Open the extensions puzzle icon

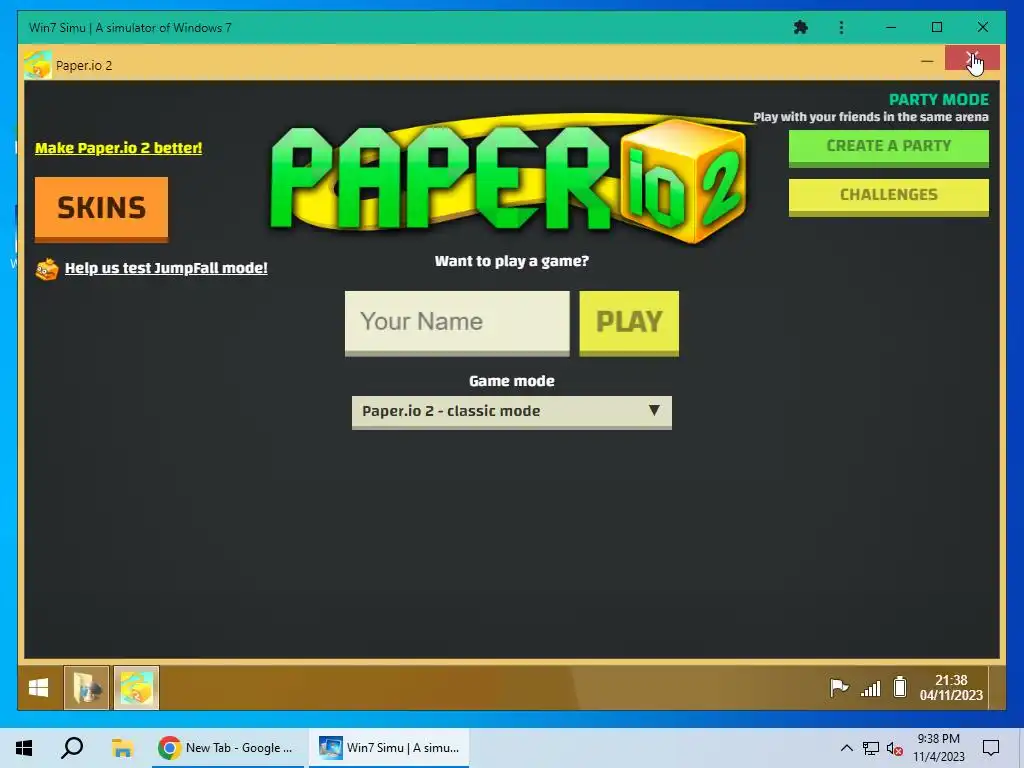801,27
